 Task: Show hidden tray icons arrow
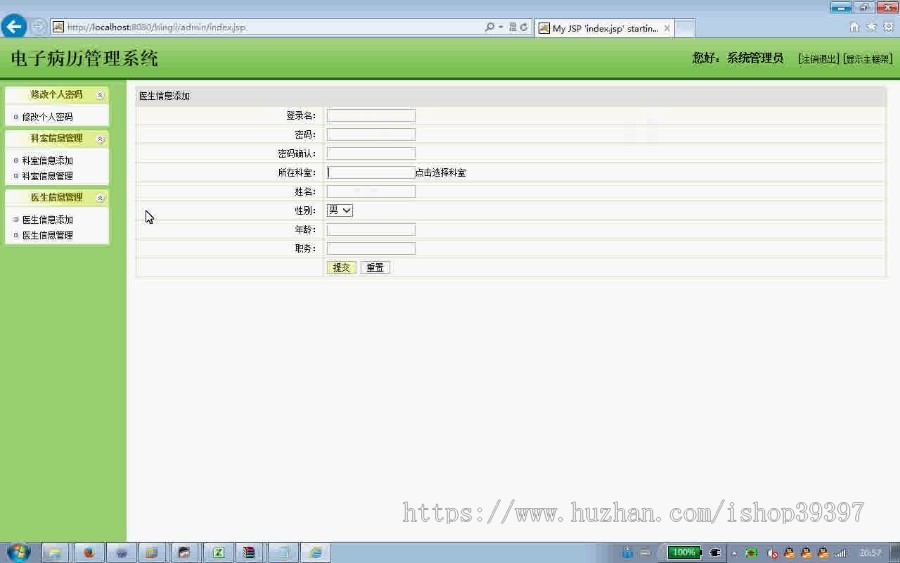734,553
